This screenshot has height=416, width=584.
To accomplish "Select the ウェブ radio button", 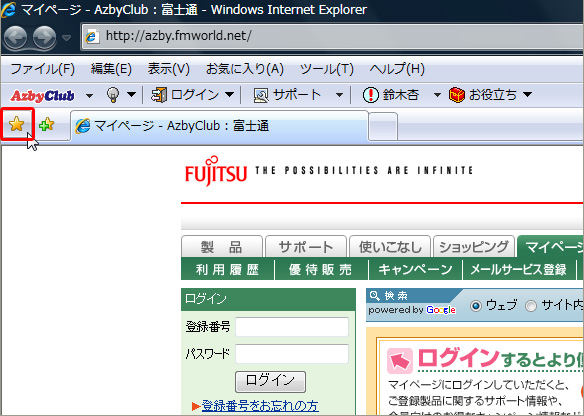I will click(x=476, y=306).
